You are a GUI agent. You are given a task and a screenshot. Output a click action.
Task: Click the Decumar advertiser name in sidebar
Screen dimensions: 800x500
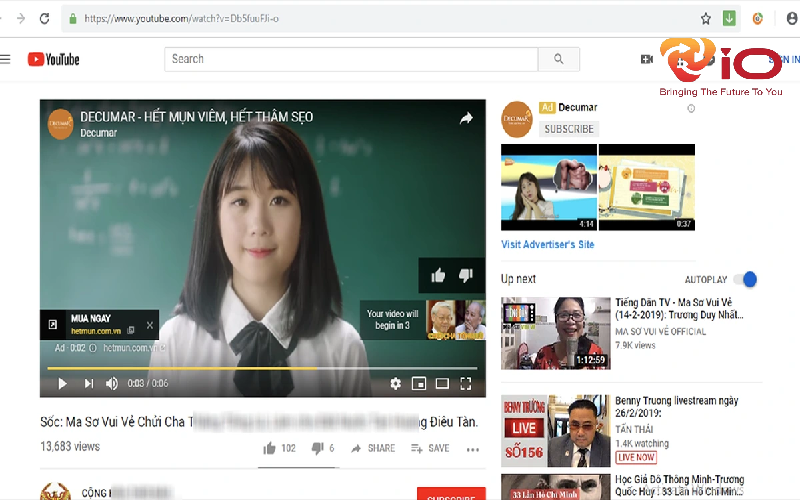tap(578, 108)
